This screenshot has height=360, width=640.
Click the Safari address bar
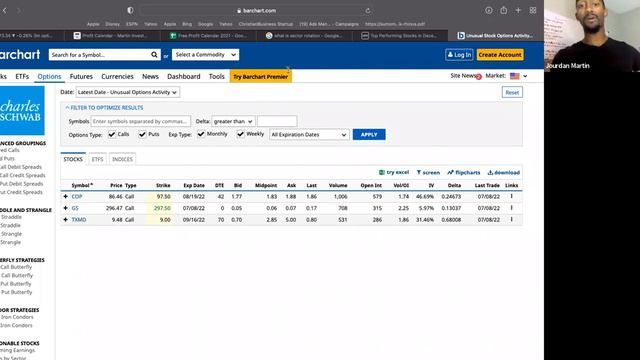256,11
